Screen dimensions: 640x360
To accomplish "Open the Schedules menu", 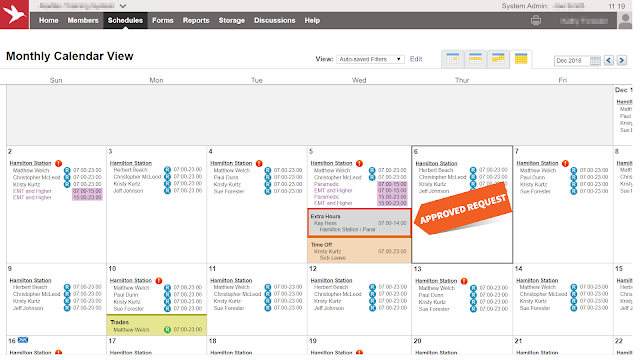I will [125, 20].
